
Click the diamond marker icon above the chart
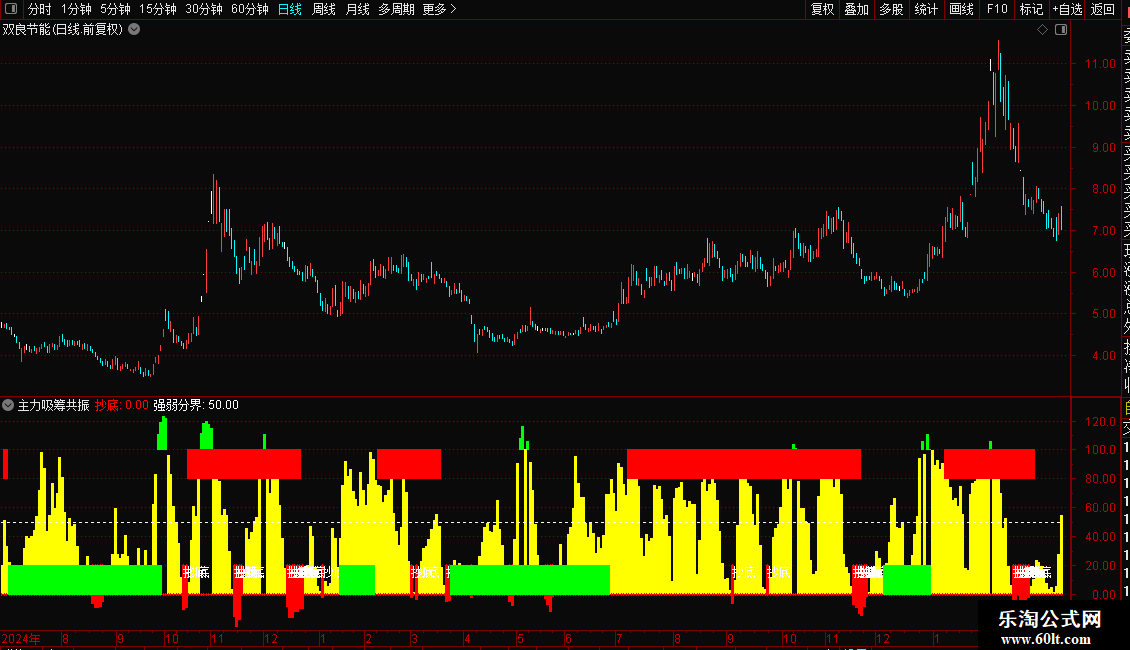[1042, 30]
